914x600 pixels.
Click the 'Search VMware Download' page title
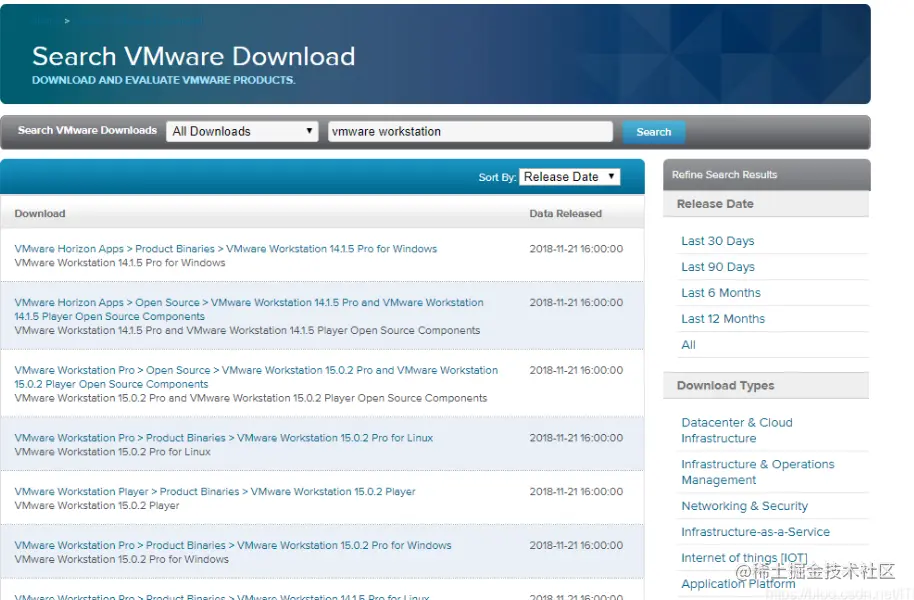click(194, 57)
